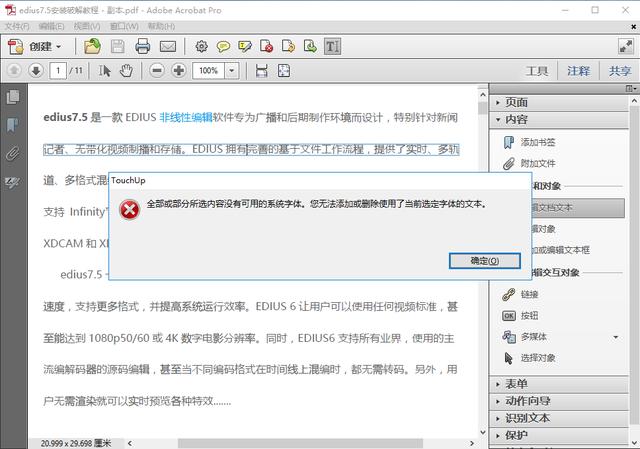Click the 链接 tool
Image resolution: width=640 pixels, height=449 pixels.
click(520, 294)
